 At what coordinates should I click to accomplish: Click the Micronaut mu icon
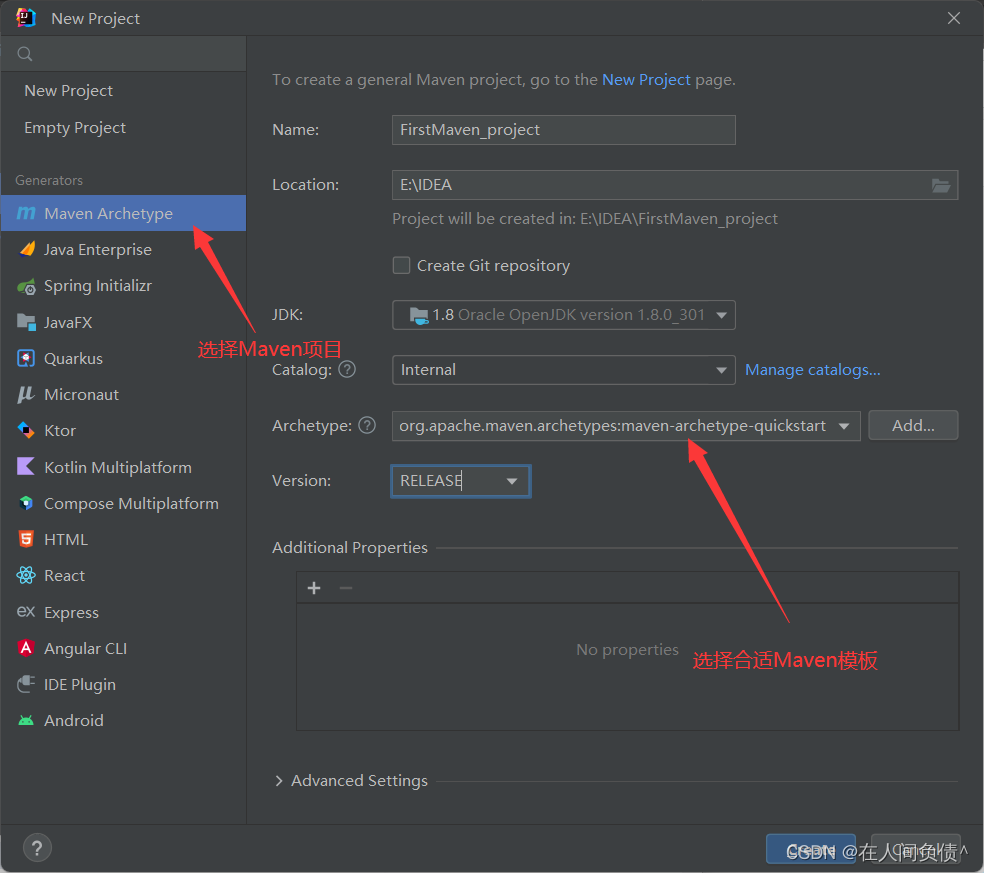coord(25,394)
